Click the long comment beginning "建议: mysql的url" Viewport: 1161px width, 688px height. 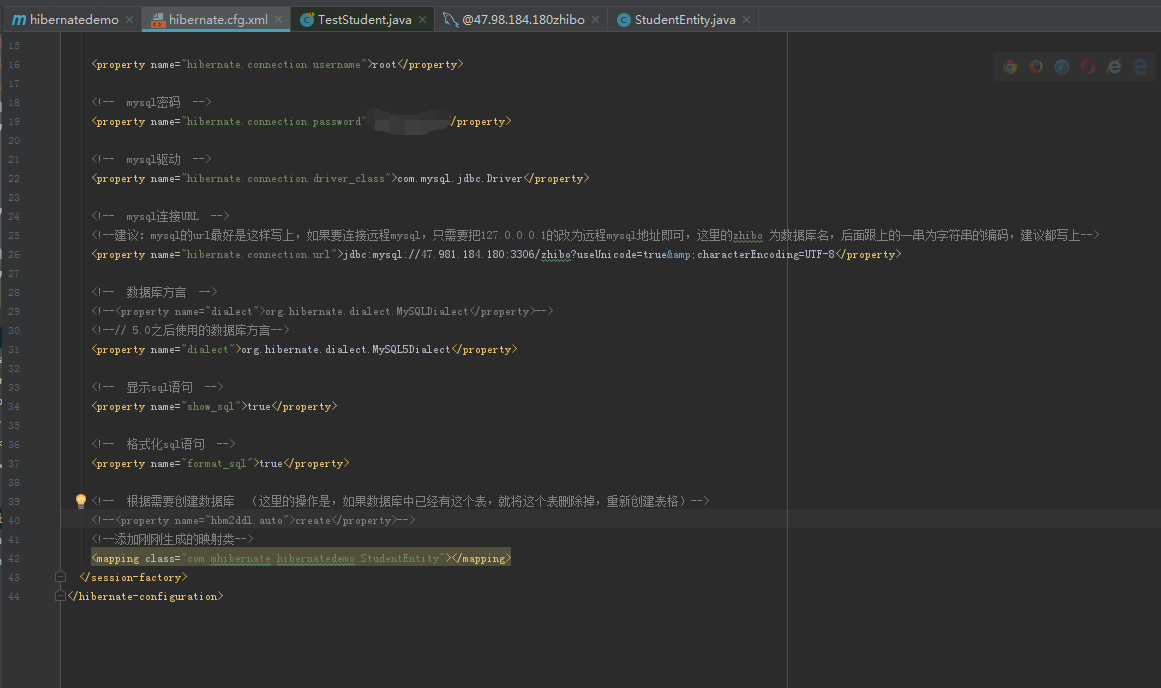tap(595, 236)
